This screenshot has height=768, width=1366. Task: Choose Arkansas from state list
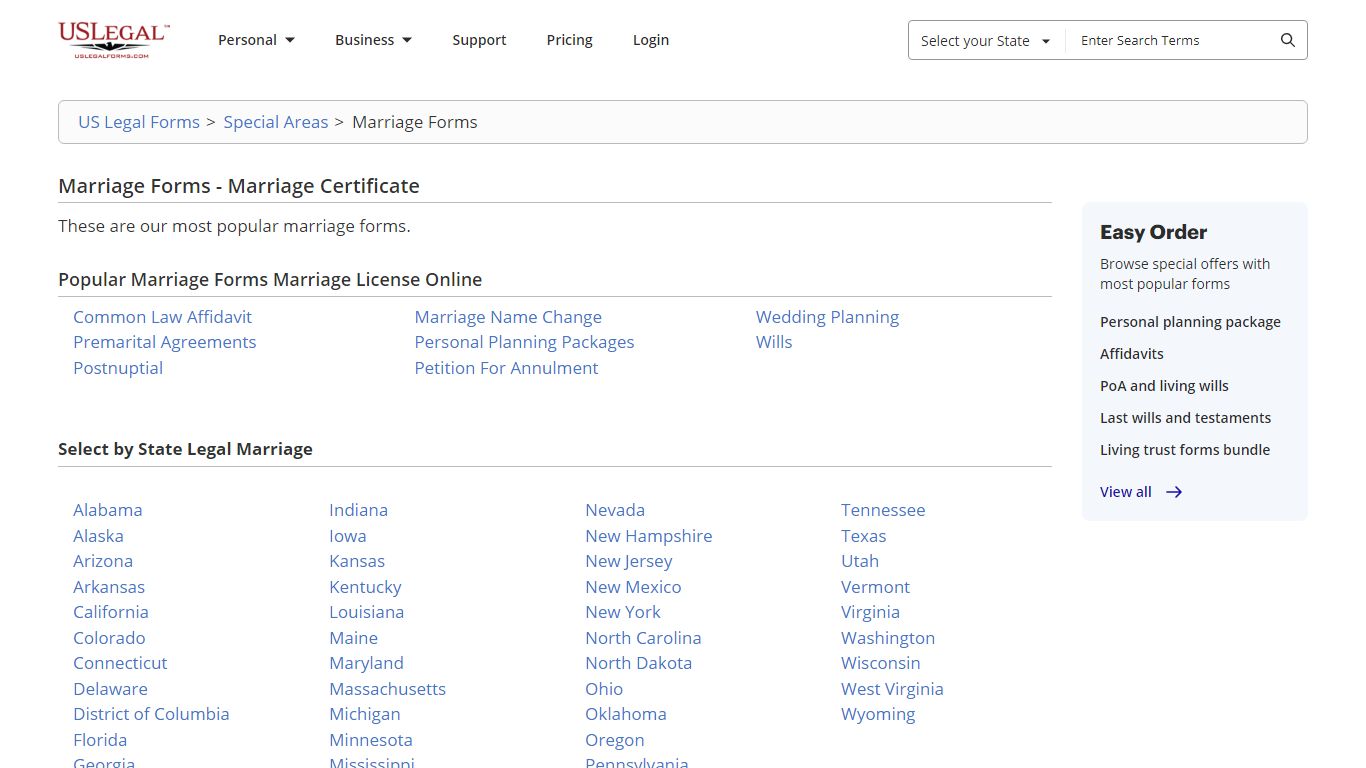click(109, 587)
